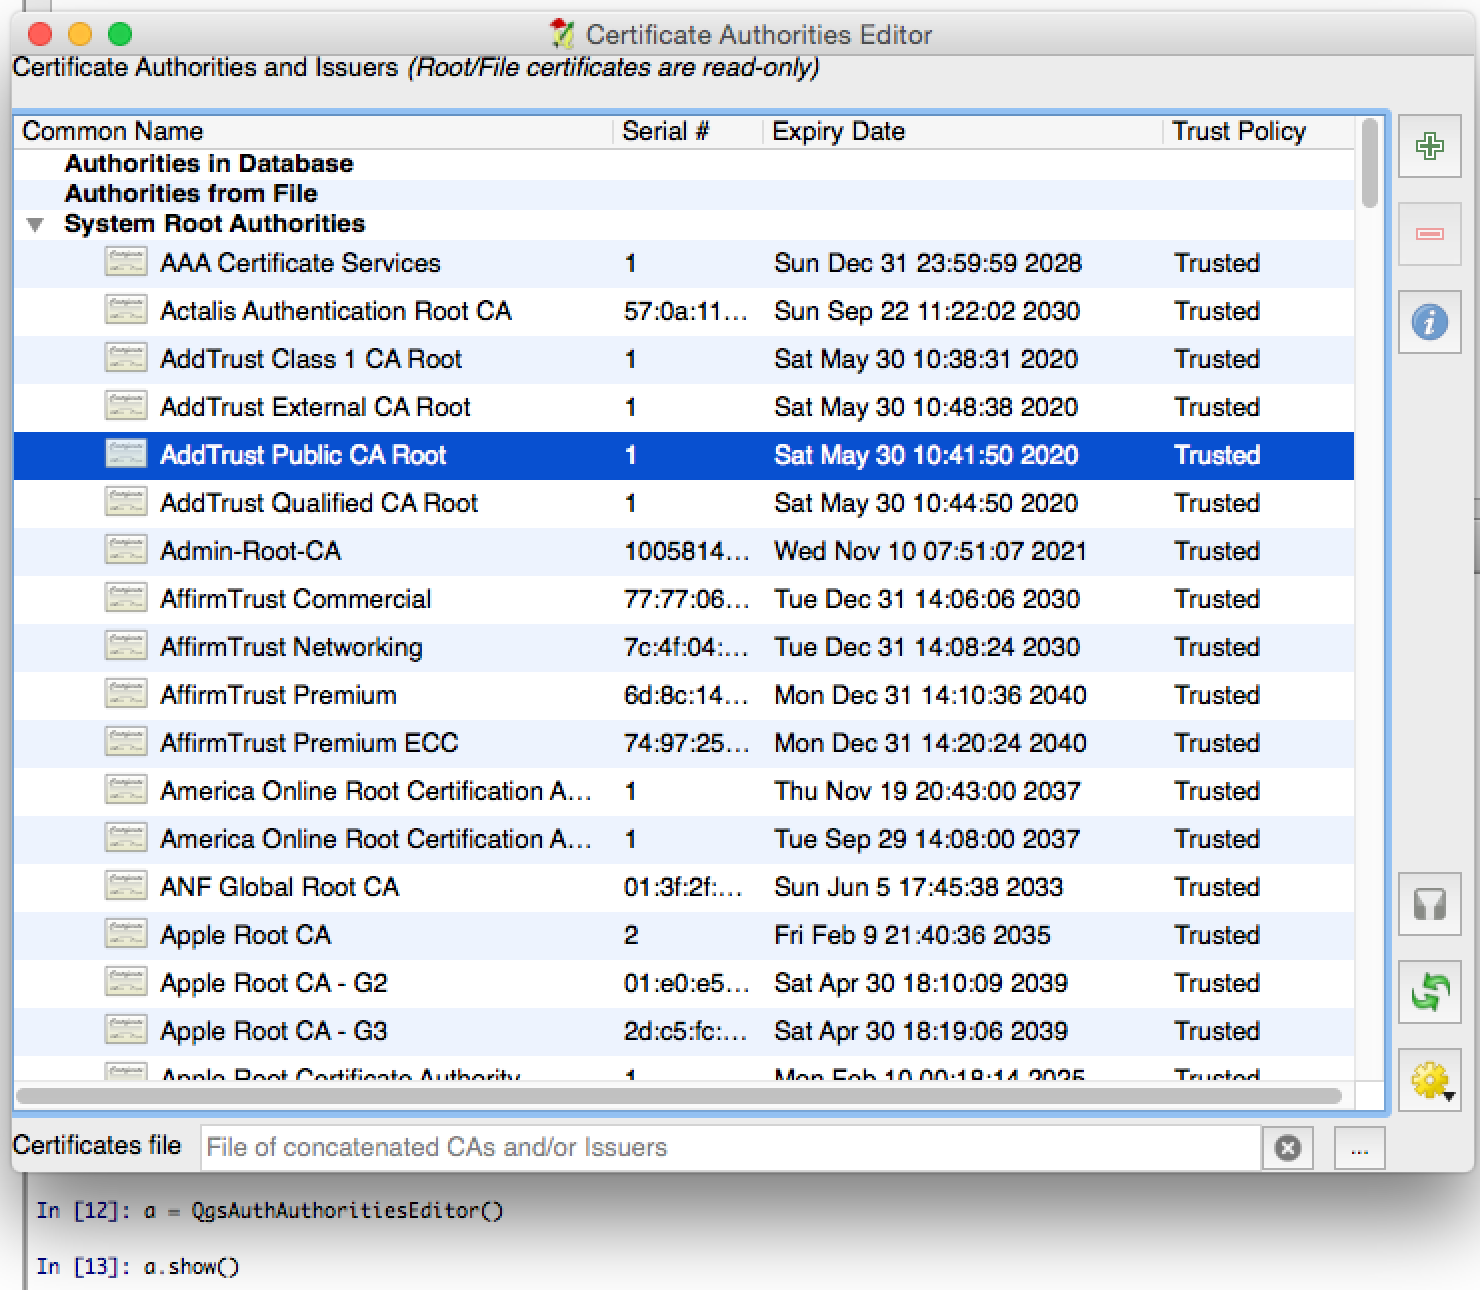Click the horizontal scrollbar below the list
Image resolution: width=1480 pixels, height=1290 pixels.
click(x=678, y=1096)
